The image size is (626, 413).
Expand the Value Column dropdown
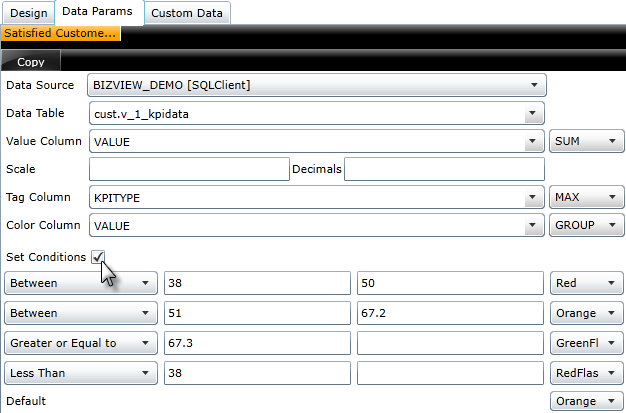(317, 141)
